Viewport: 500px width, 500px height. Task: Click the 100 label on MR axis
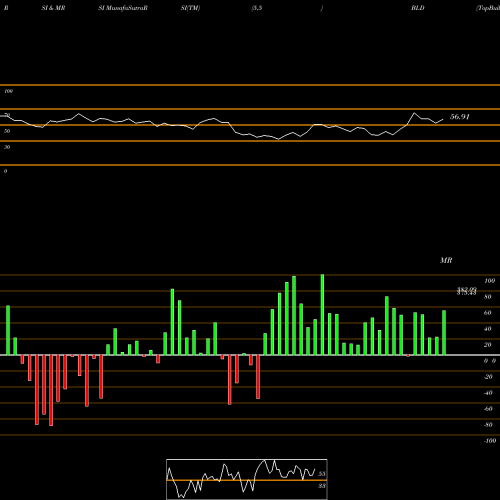pos(489,281)
